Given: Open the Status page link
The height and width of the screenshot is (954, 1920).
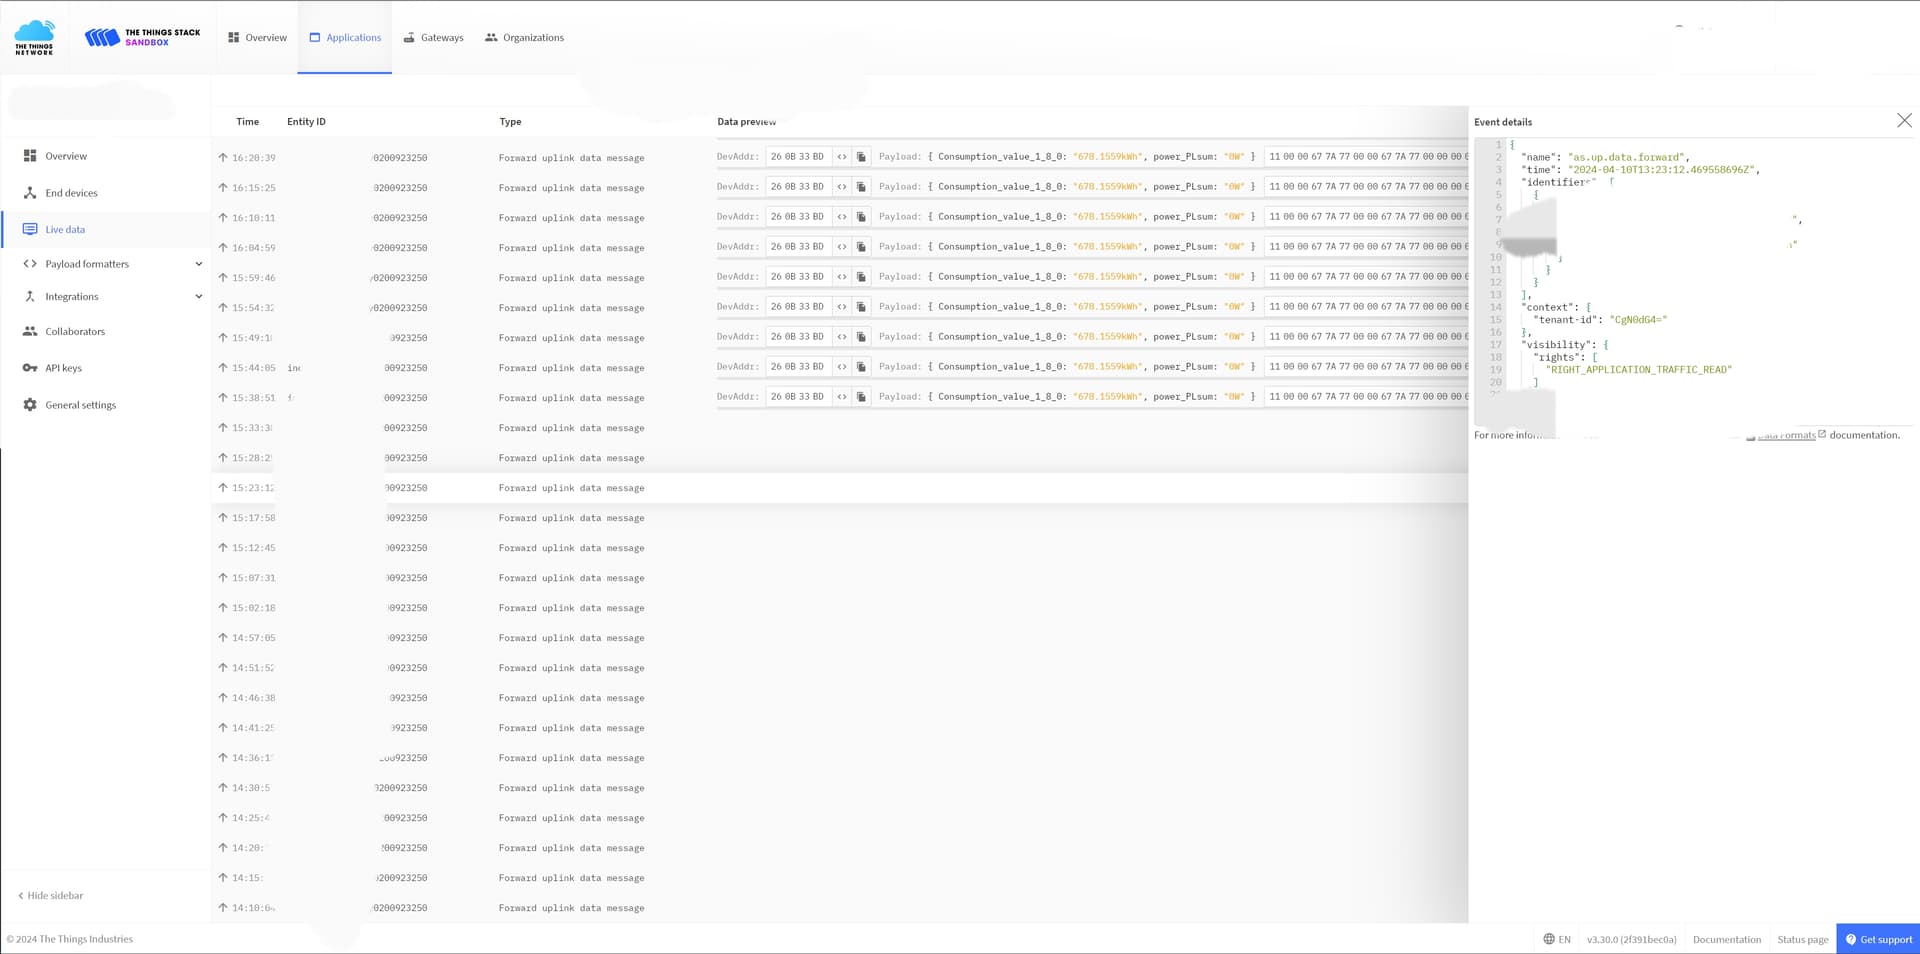Looking at the screenshot, I should (x=1802, y=939).
